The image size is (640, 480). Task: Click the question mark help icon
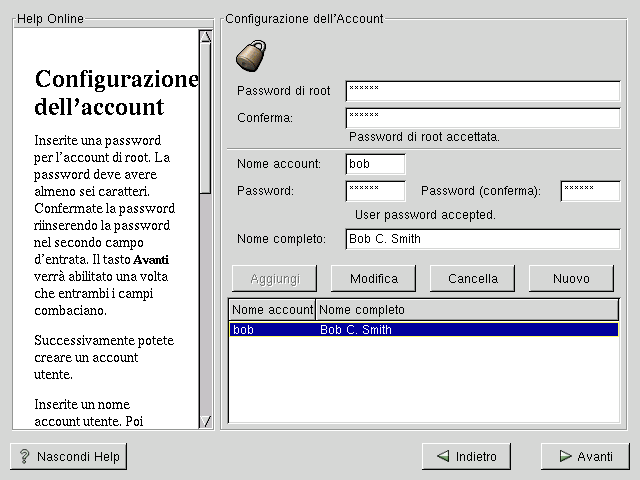pyautogui.click(x=24, y=457)
